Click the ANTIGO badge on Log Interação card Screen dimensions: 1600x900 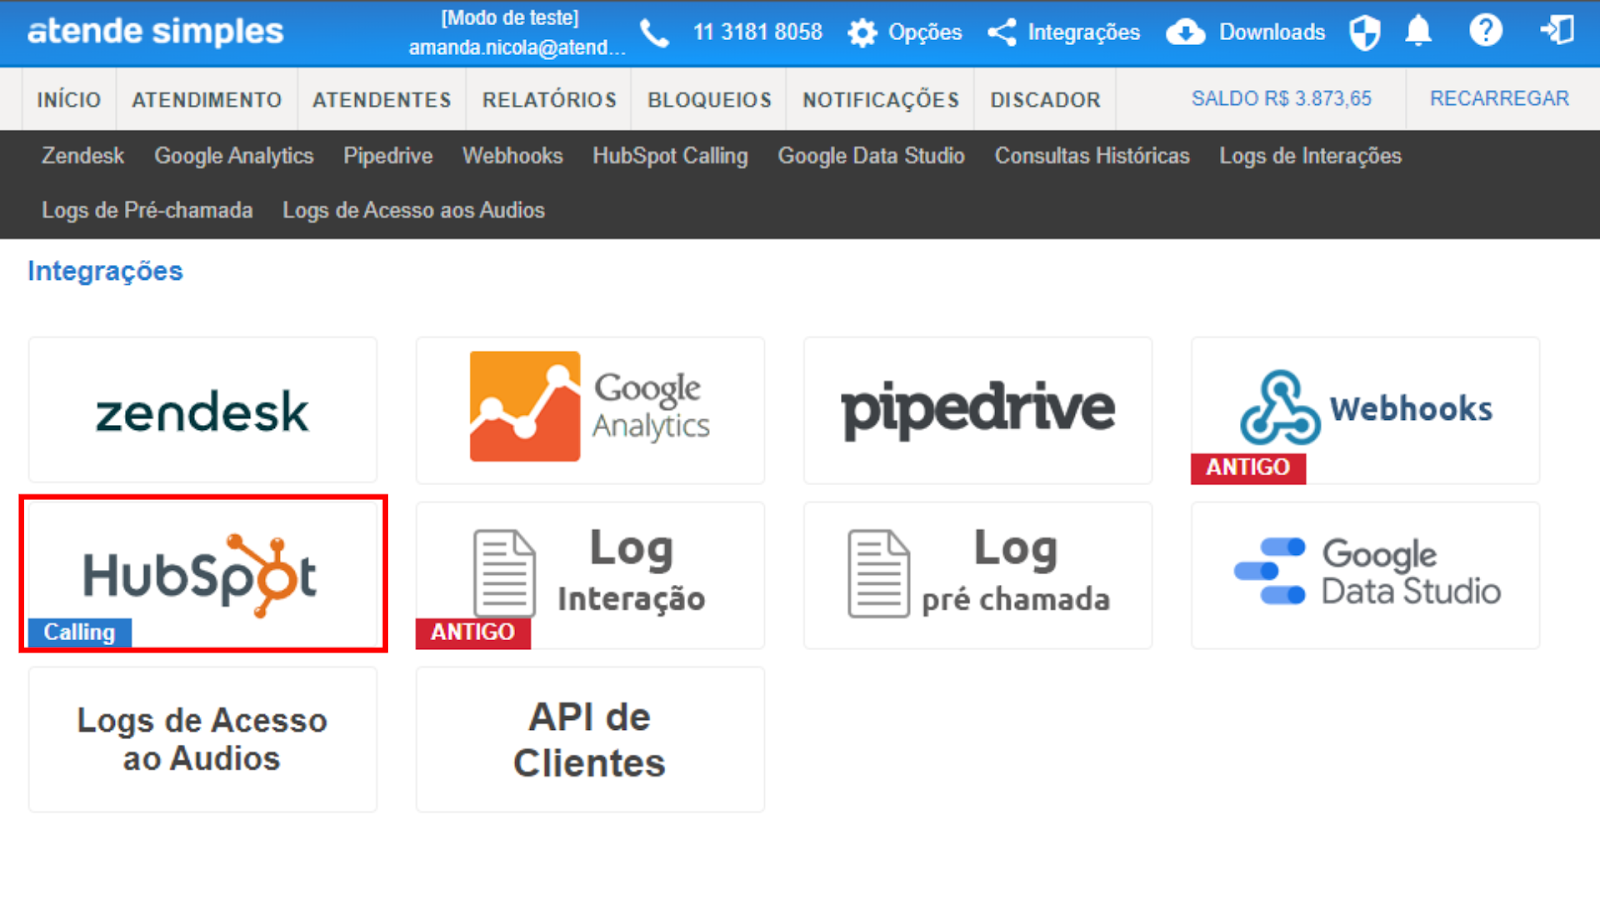coord(473,633)
